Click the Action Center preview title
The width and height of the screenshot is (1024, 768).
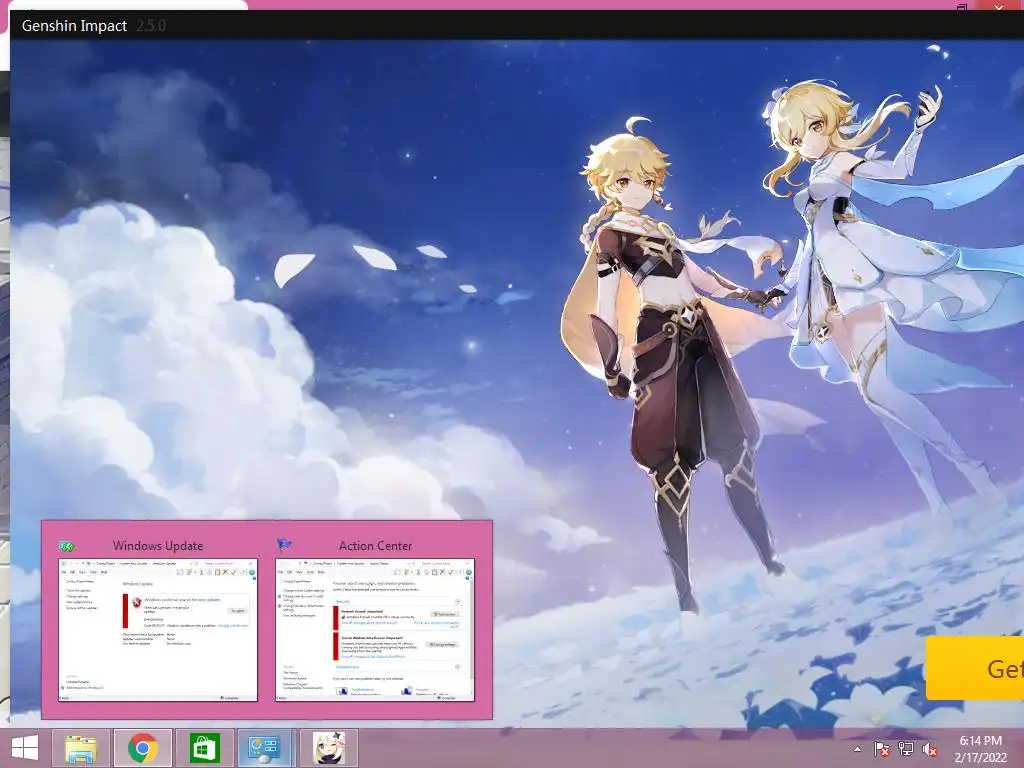[x=376, y=545]
